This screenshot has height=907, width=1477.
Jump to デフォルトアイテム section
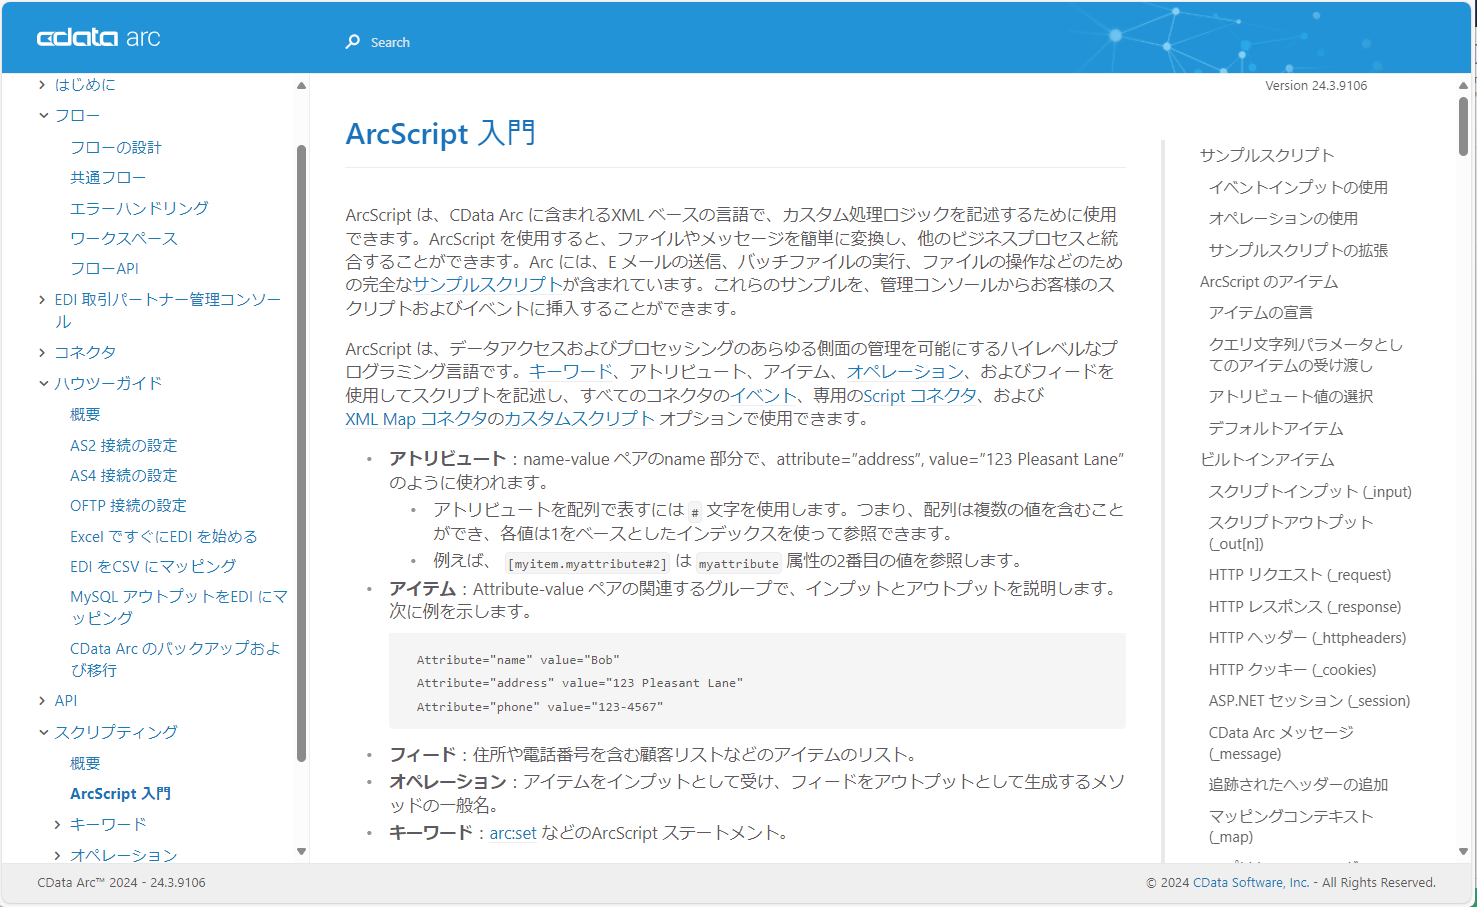click(x=1276, y=428)
